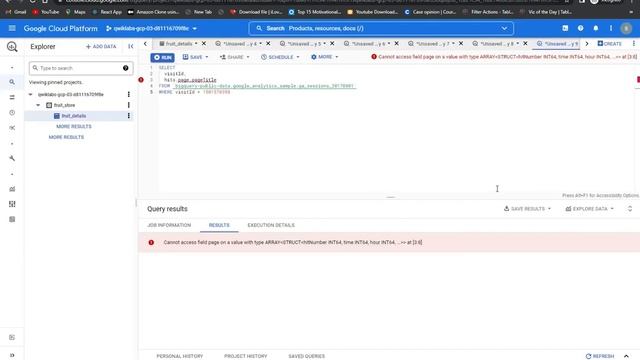Open the Monitoring chart sidebar icon

pyautogui.click(x=12, y=189)
